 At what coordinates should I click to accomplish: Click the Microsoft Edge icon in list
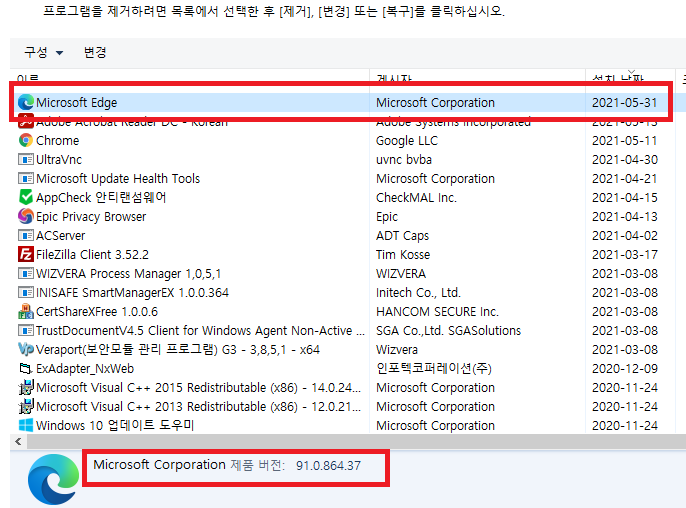click(26, 102)
